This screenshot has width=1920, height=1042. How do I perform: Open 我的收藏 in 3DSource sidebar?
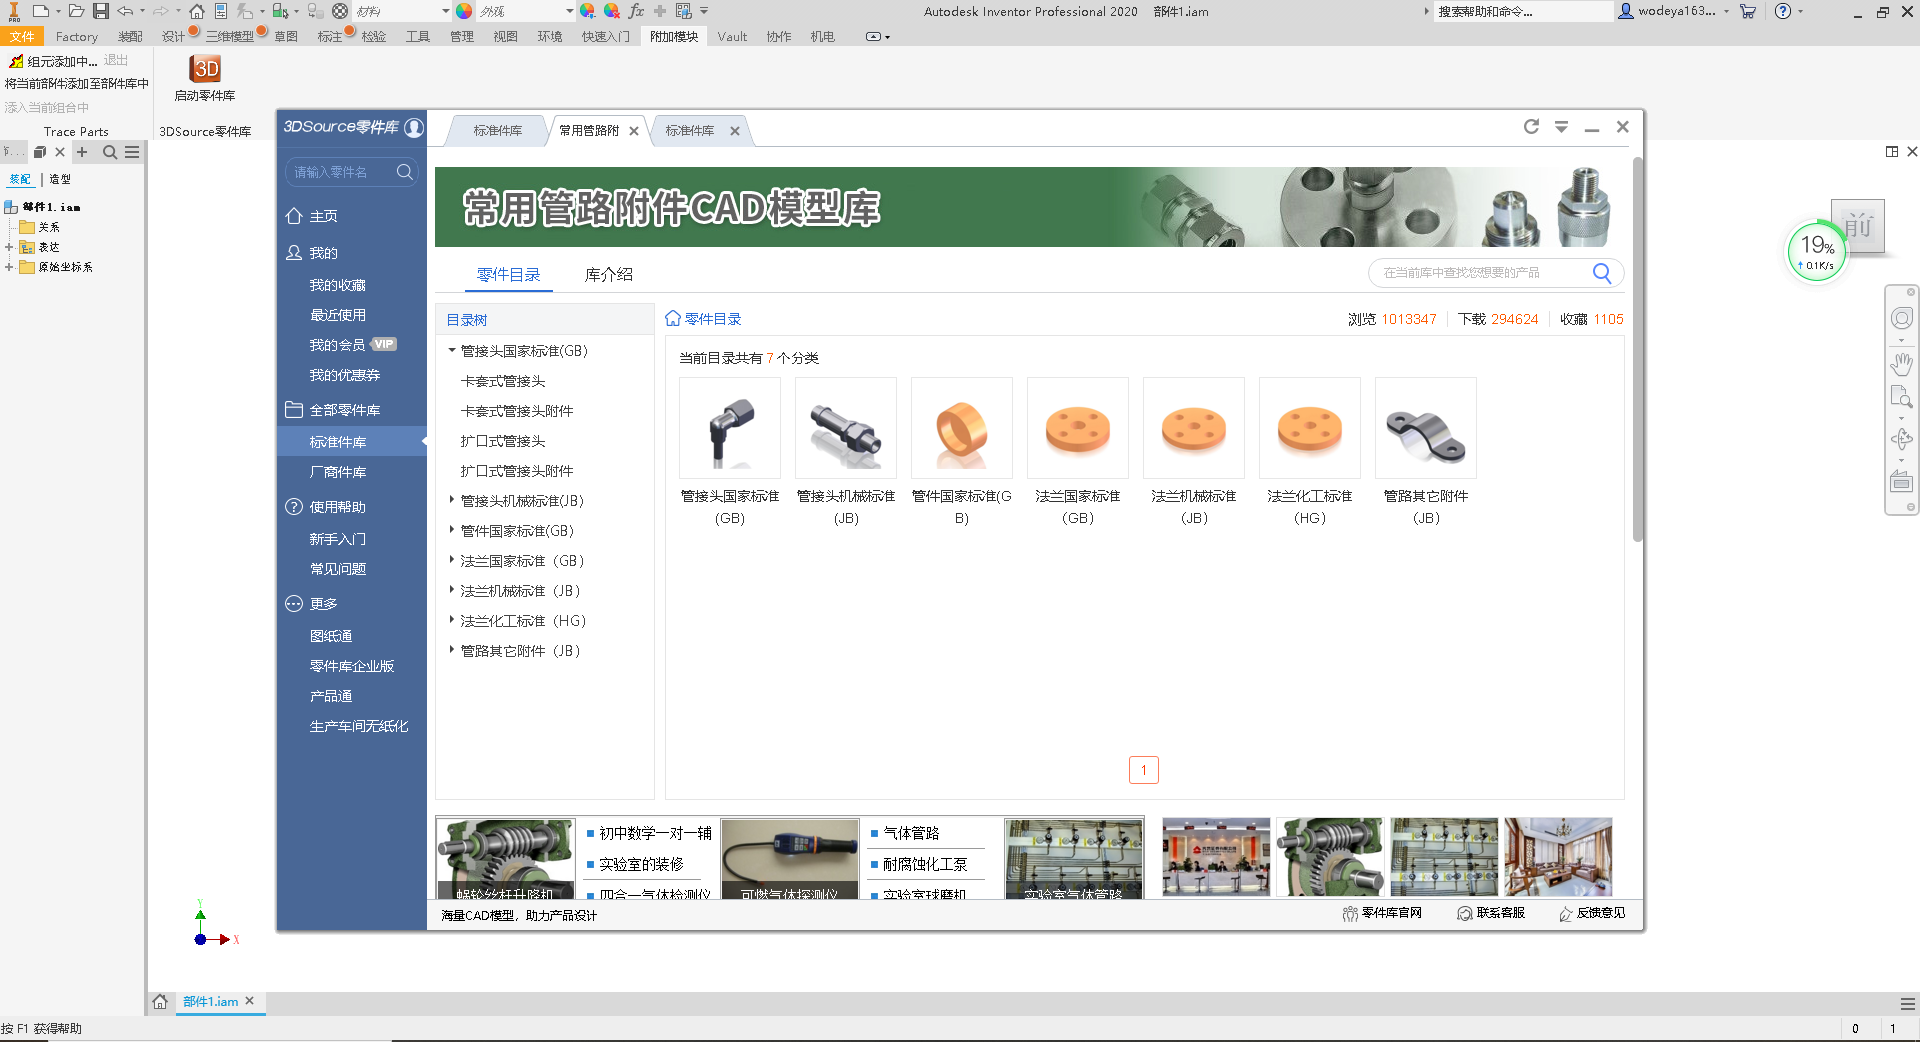(x=338, y=285)
